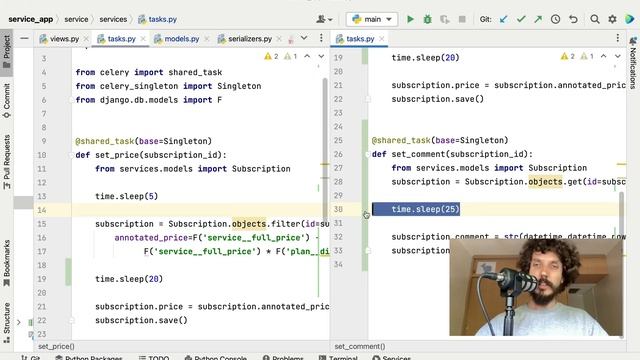Go to next highlighted error in left editor

pos(321,56)
